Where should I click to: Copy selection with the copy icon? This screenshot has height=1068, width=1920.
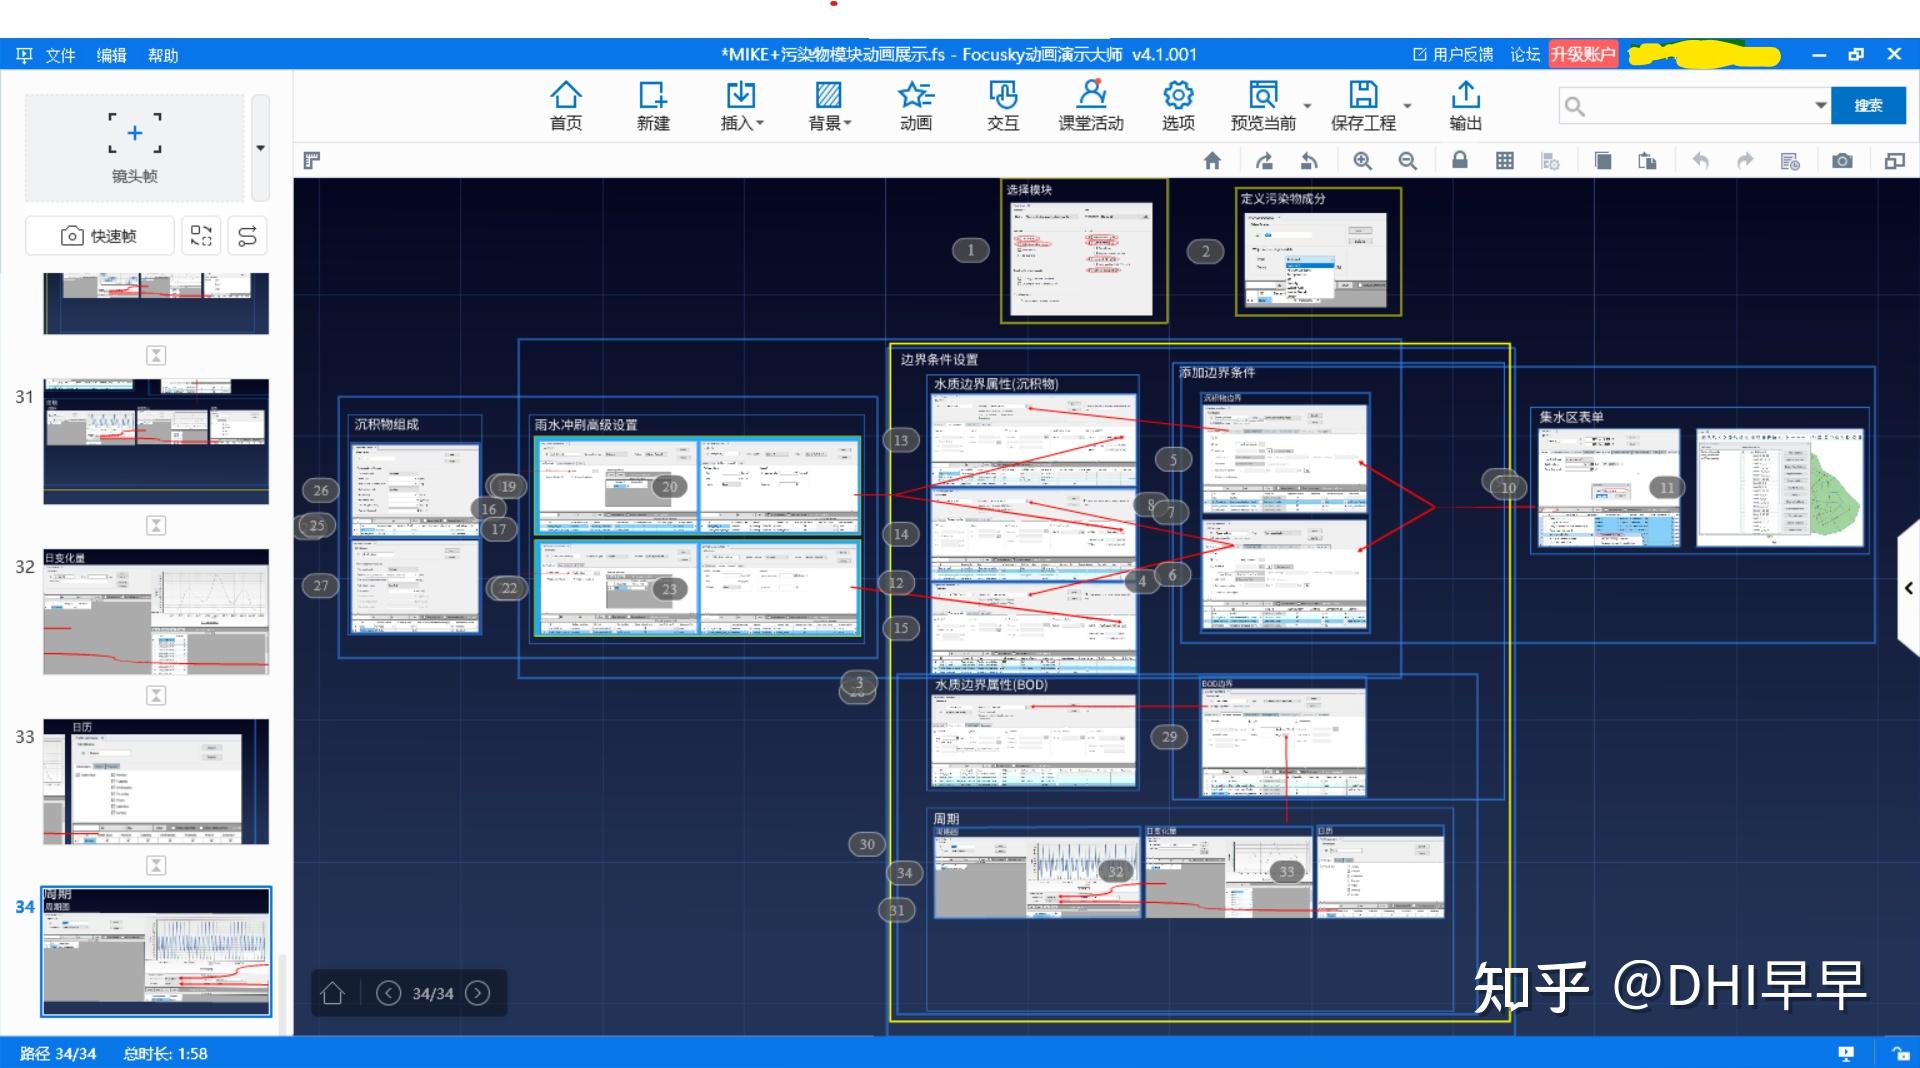pyautogui.click(x=1602, y=161)
